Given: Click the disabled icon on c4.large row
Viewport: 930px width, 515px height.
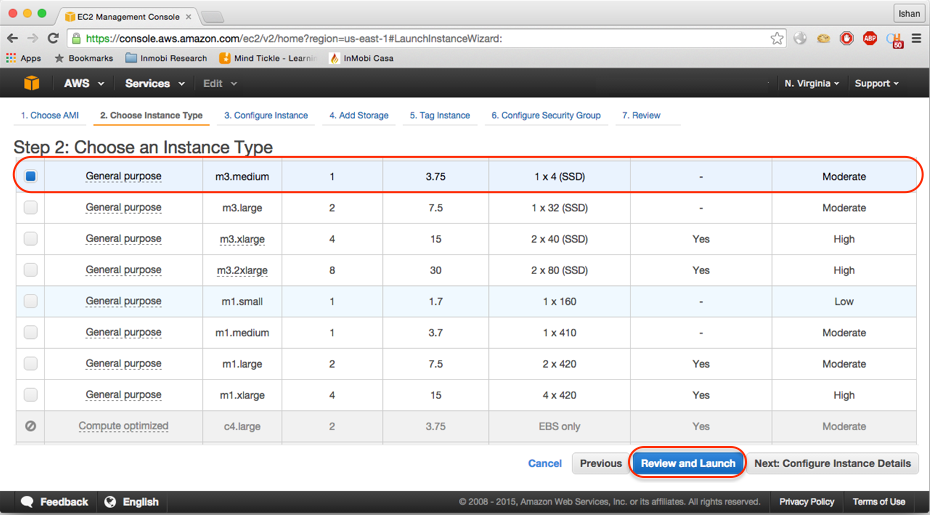Looking at the screenshot, I should [x=30, y=426].
